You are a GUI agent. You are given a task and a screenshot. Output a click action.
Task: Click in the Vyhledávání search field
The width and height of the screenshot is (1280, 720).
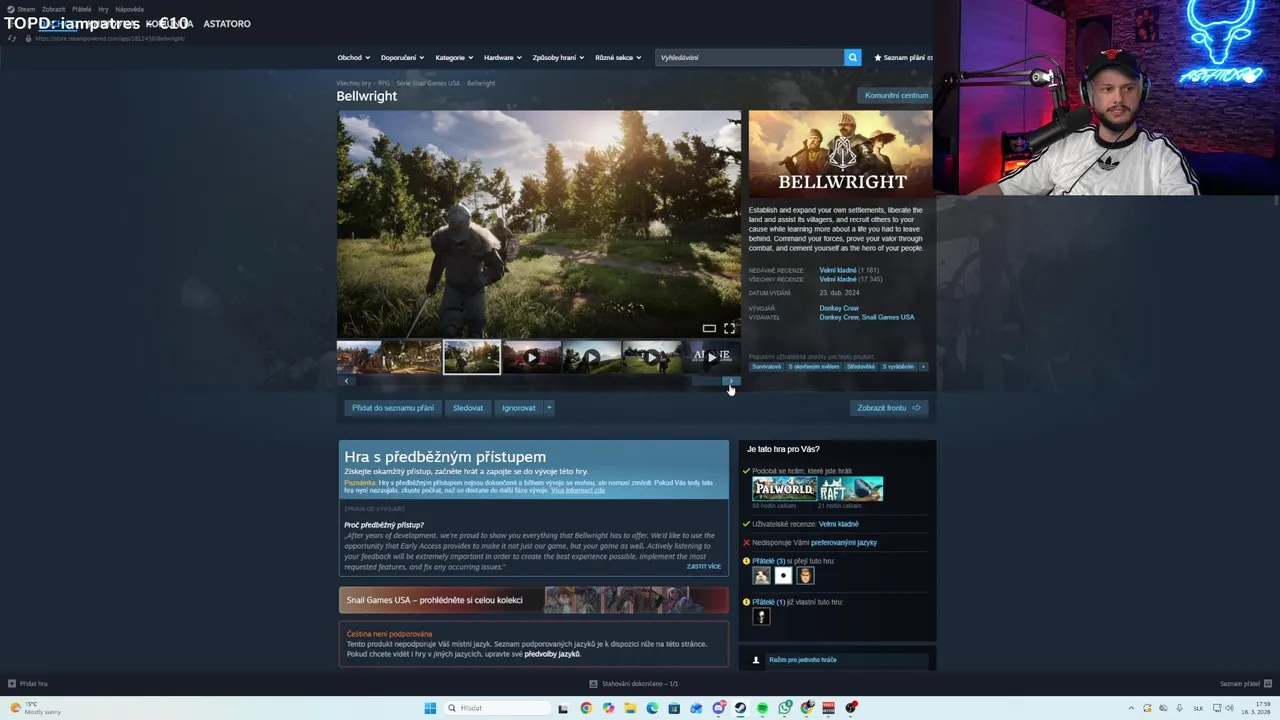coord(750,57)
